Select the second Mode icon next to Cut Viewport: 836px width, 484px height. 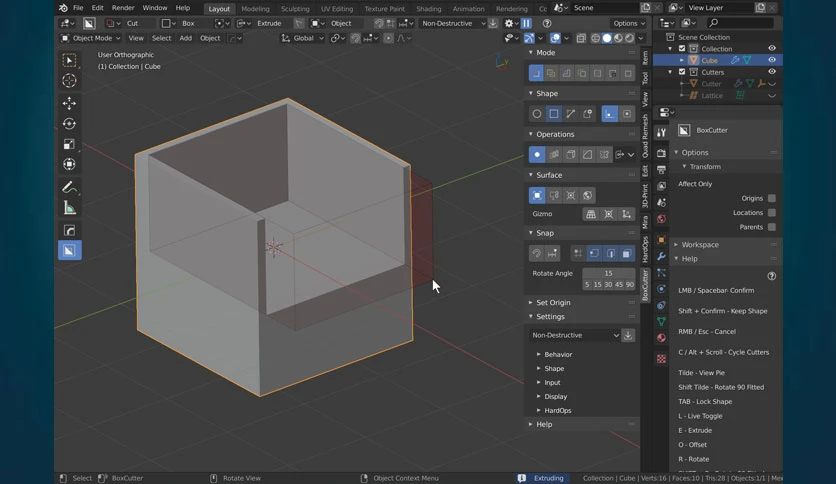[x=551, y=73]
